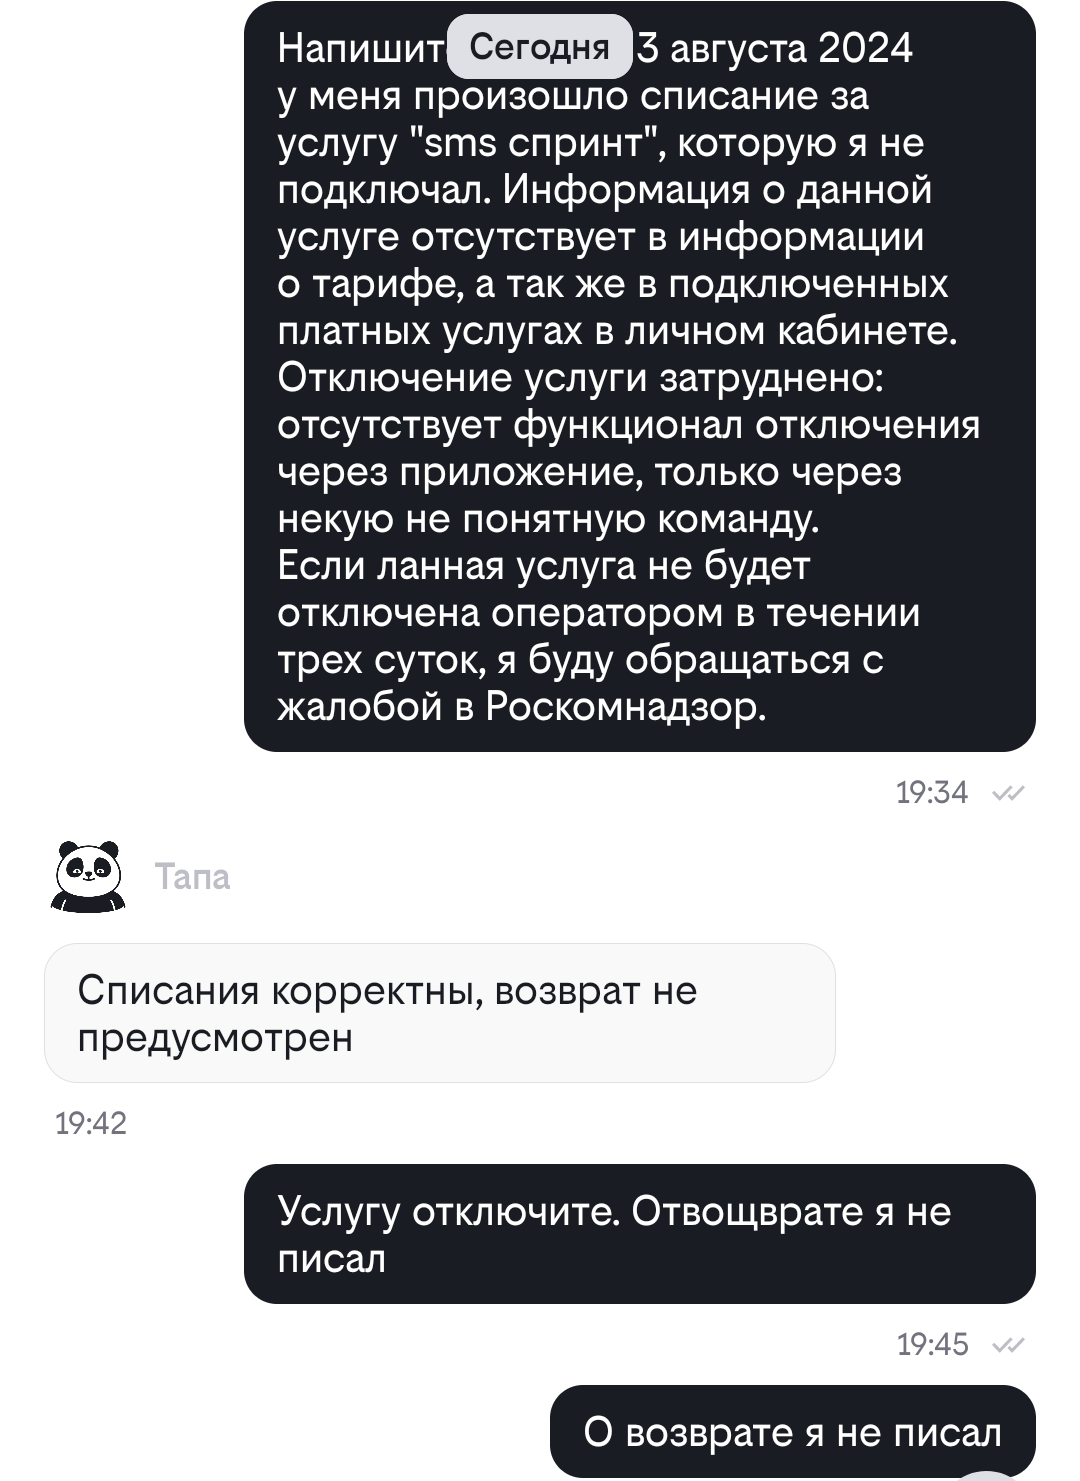Tap the Сегодня date badge
1080x1481 pixels.
click(539, 47)
